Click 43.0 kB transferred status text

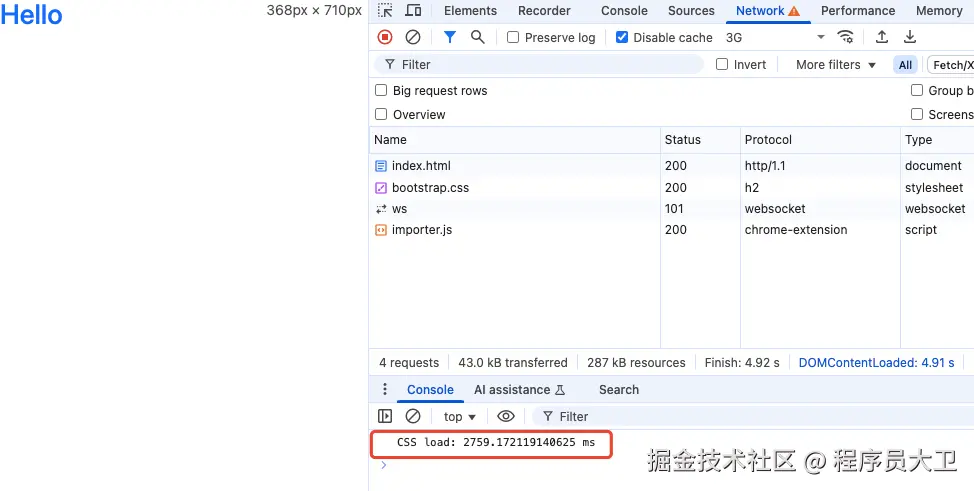[512, 363]
